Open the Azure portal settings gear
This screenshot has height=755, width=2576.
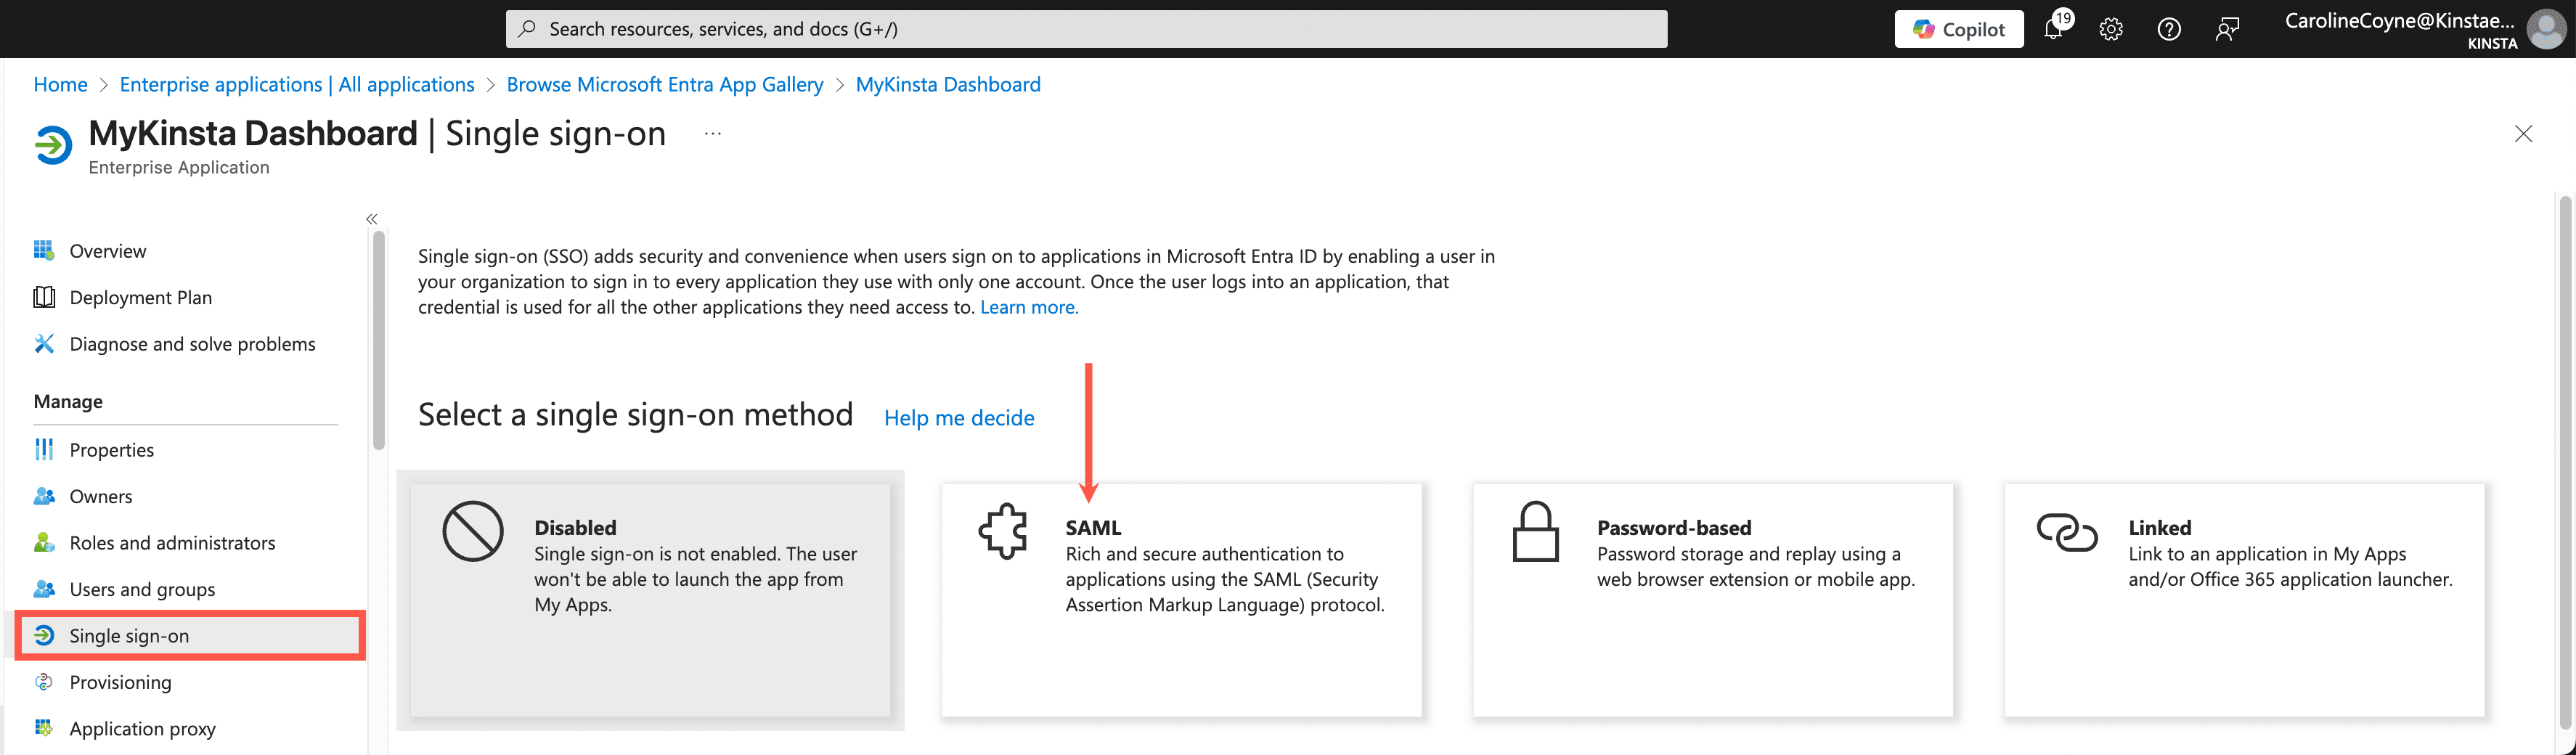[2111, 28]
